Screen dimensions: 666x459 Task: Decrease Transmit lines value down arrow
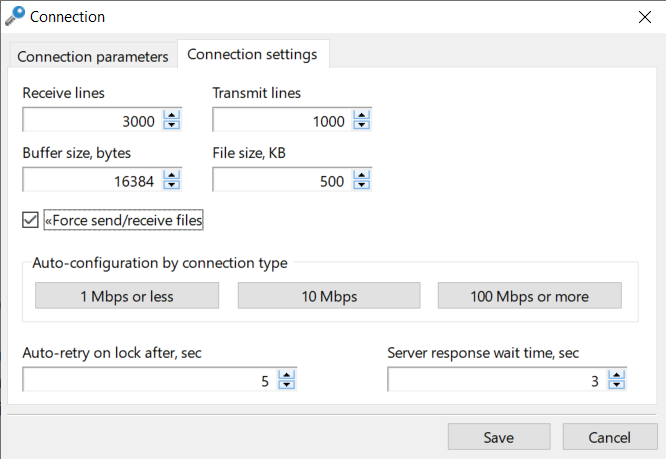[x=361, y=125]
